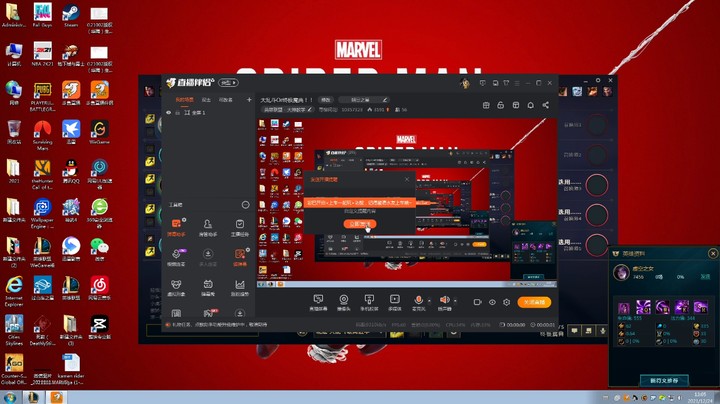
Task: Open notifications bell icon
Action: pyautogui.click(x=530, y=105)
